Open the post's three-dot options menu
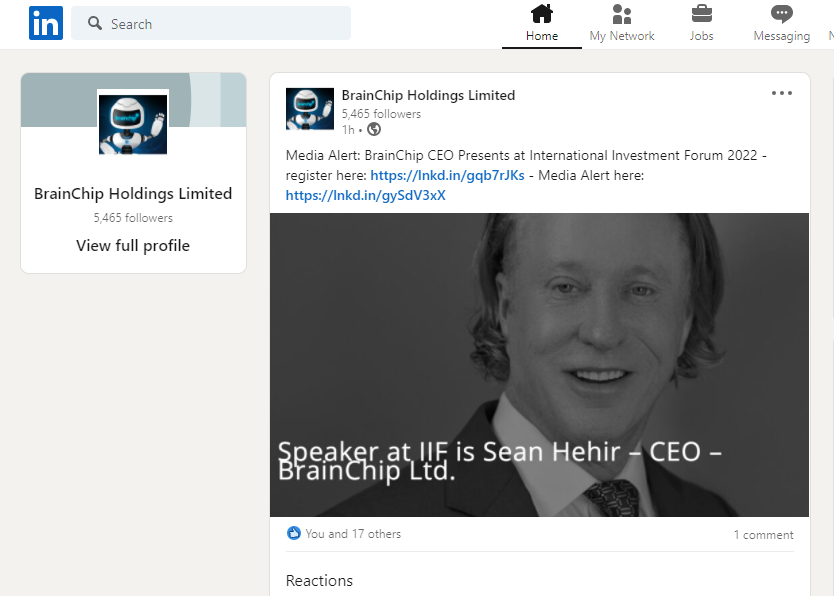The height and width of the screenshot is (596, 834). click(782, 93)
